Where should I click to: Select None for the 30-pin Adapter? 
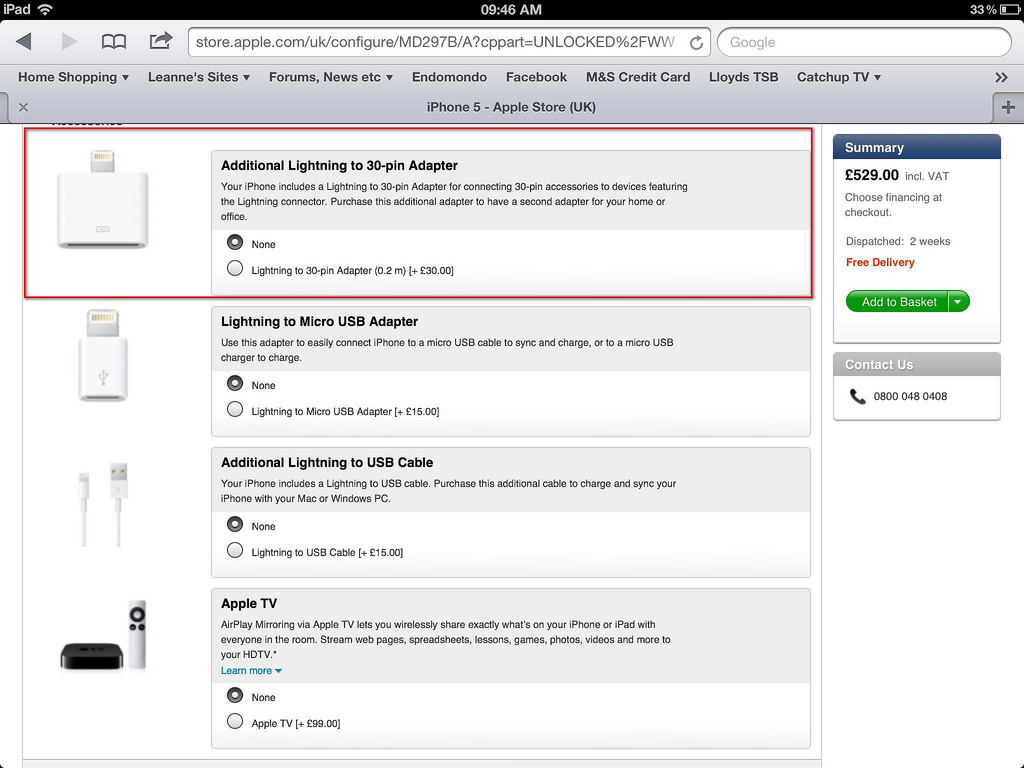click(235, 242)
